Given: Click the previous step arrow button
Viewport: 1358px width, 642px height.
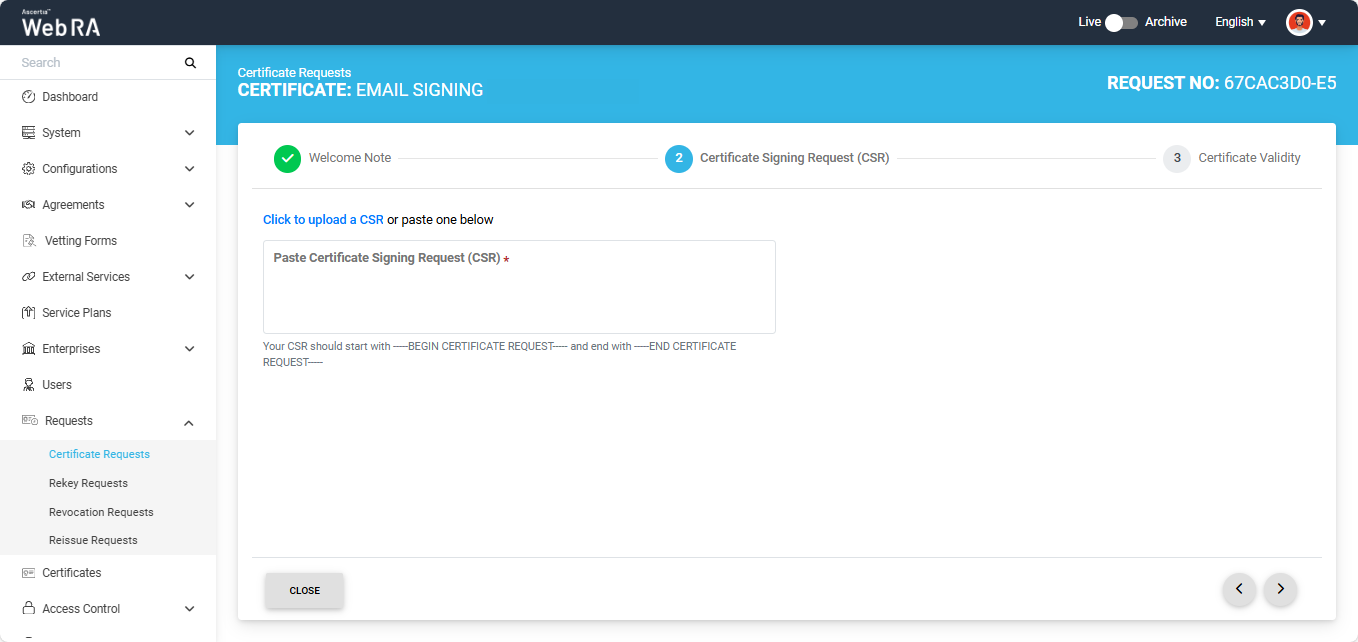Looking at the screenshot, I should [1239, 590].
